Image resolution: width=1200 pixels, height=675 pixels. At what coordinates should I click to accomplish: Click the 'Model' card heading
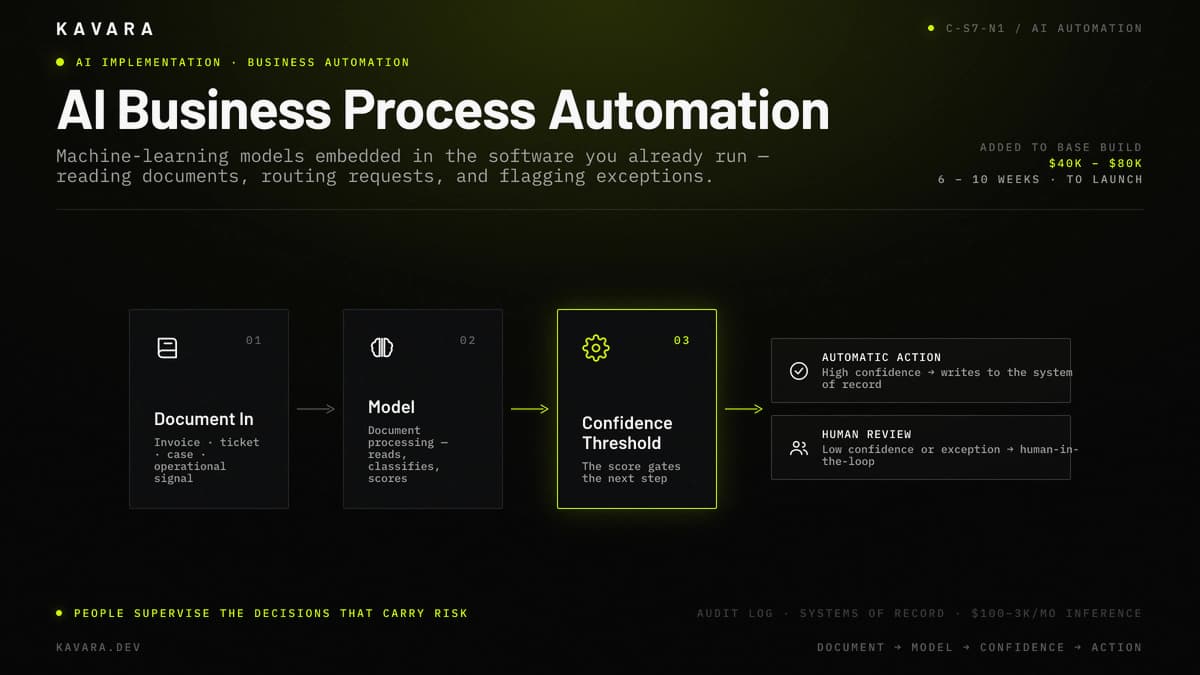pos(391,407)
